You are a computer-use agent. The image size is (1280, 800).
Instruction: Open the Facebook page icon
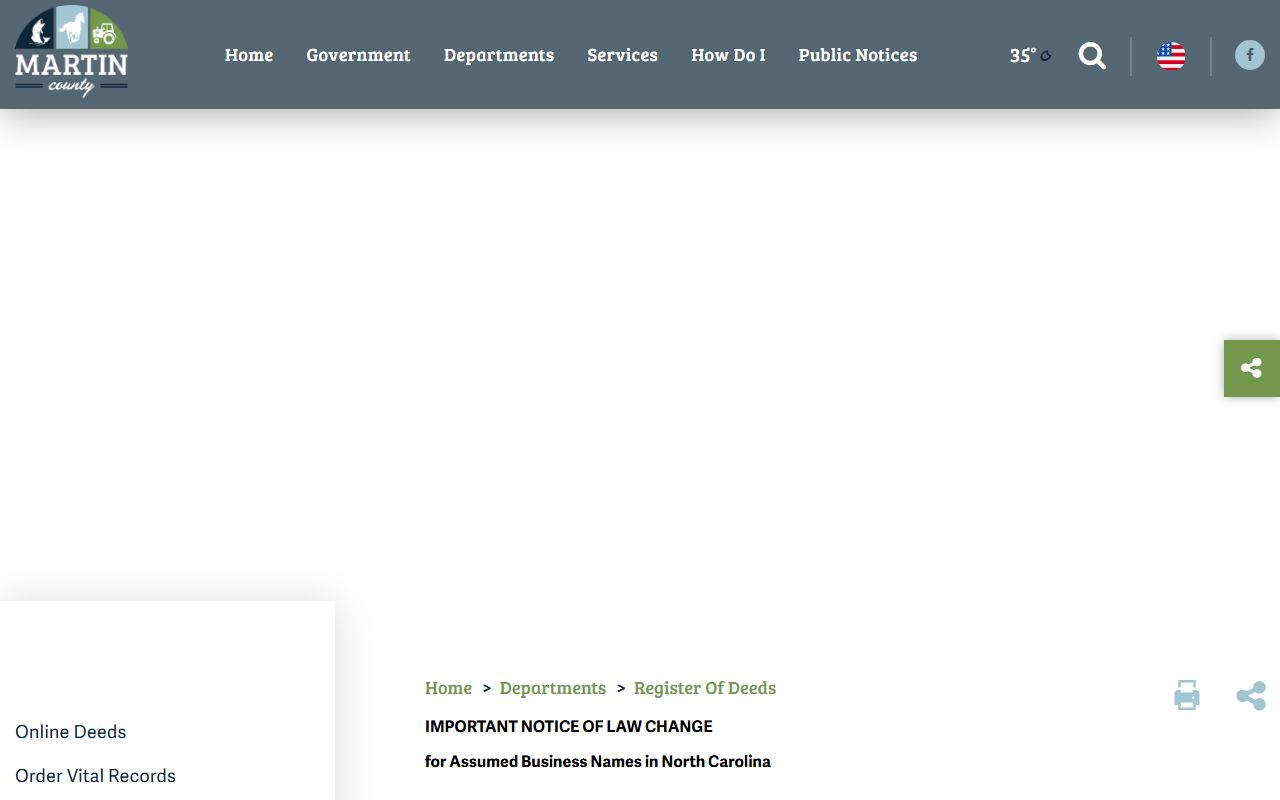tap(1249, 55)
